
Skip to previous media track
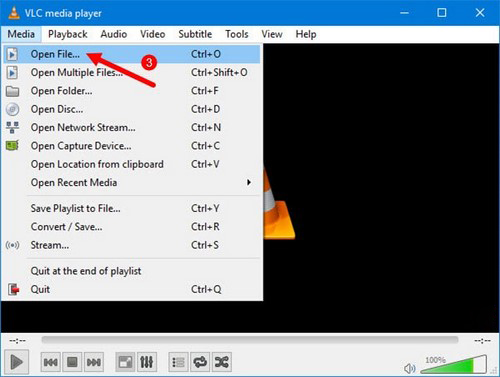click(x=50, y=362)
